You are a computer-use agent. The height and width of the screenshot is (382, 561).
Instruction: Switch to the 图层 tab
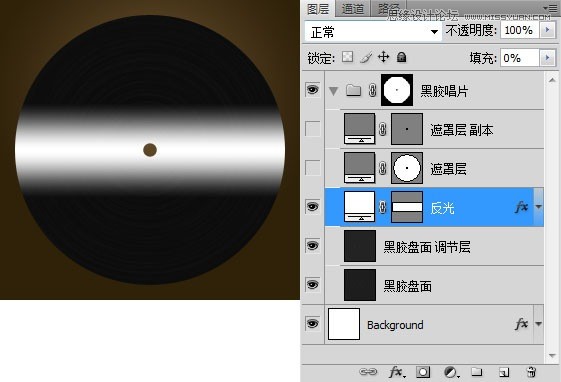pos(318,9)
